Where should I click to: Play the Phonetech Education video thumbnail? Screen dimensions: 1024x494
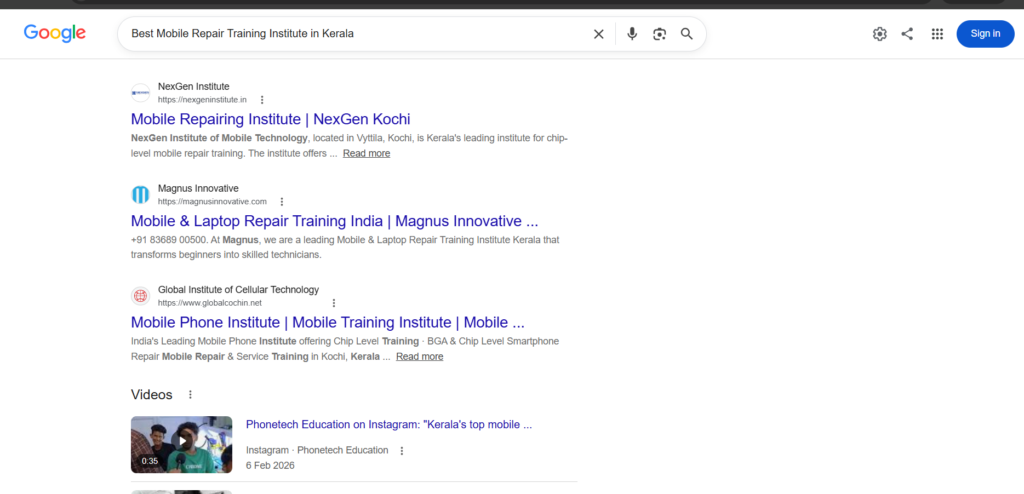(182, 444)
